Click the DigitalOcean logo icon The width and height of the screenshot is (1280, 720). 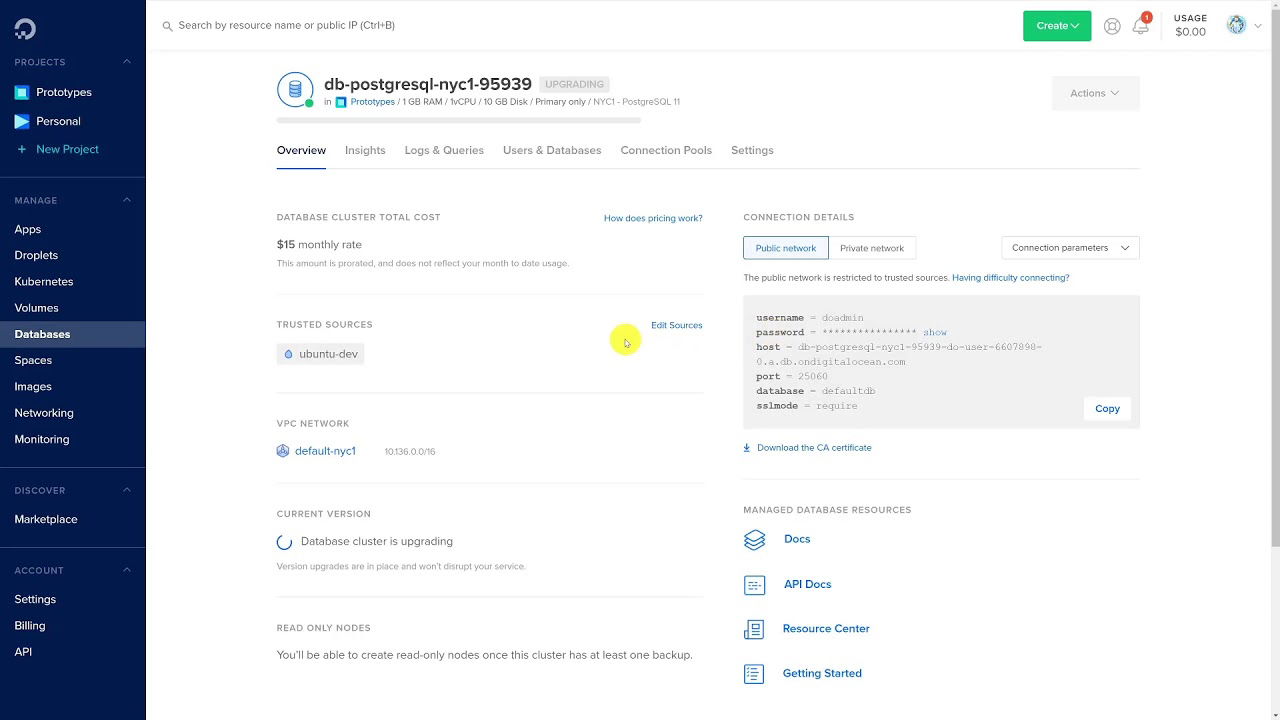pos(25,29)
